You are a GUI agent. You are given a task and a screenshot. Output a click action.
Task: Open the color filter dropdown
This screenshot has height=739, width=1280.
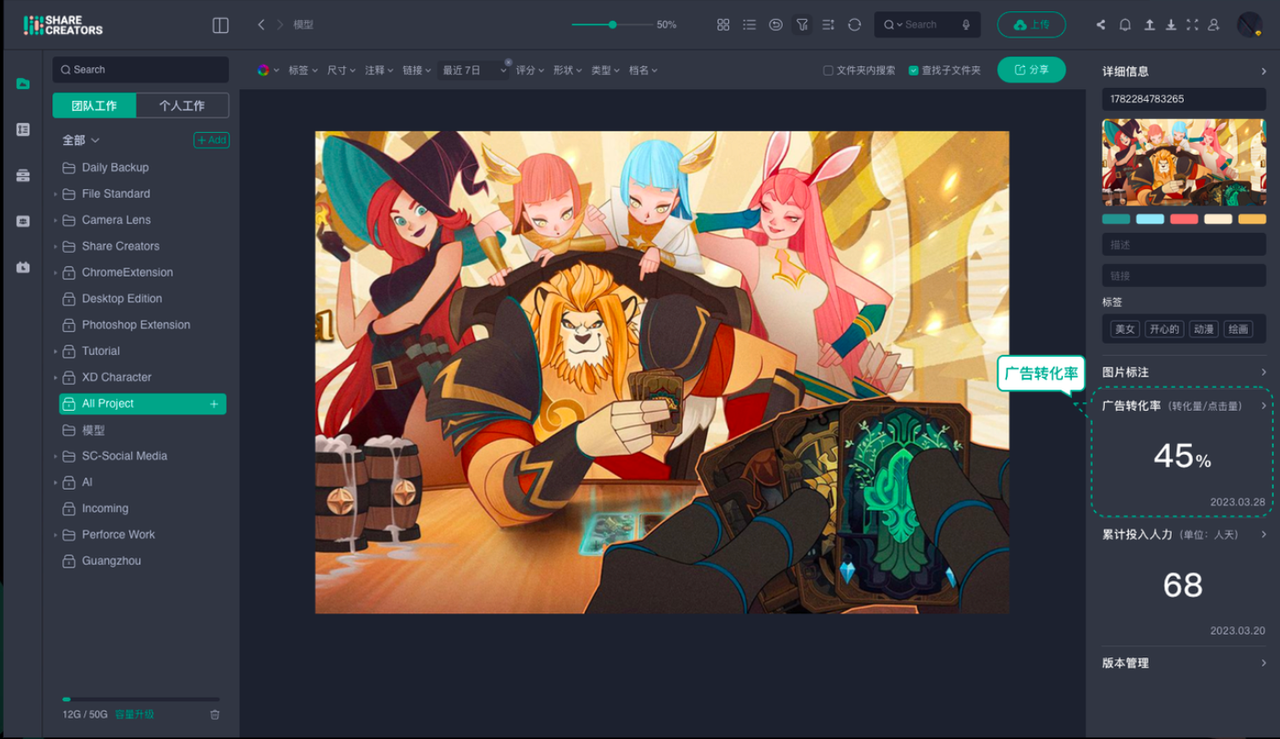268,70
